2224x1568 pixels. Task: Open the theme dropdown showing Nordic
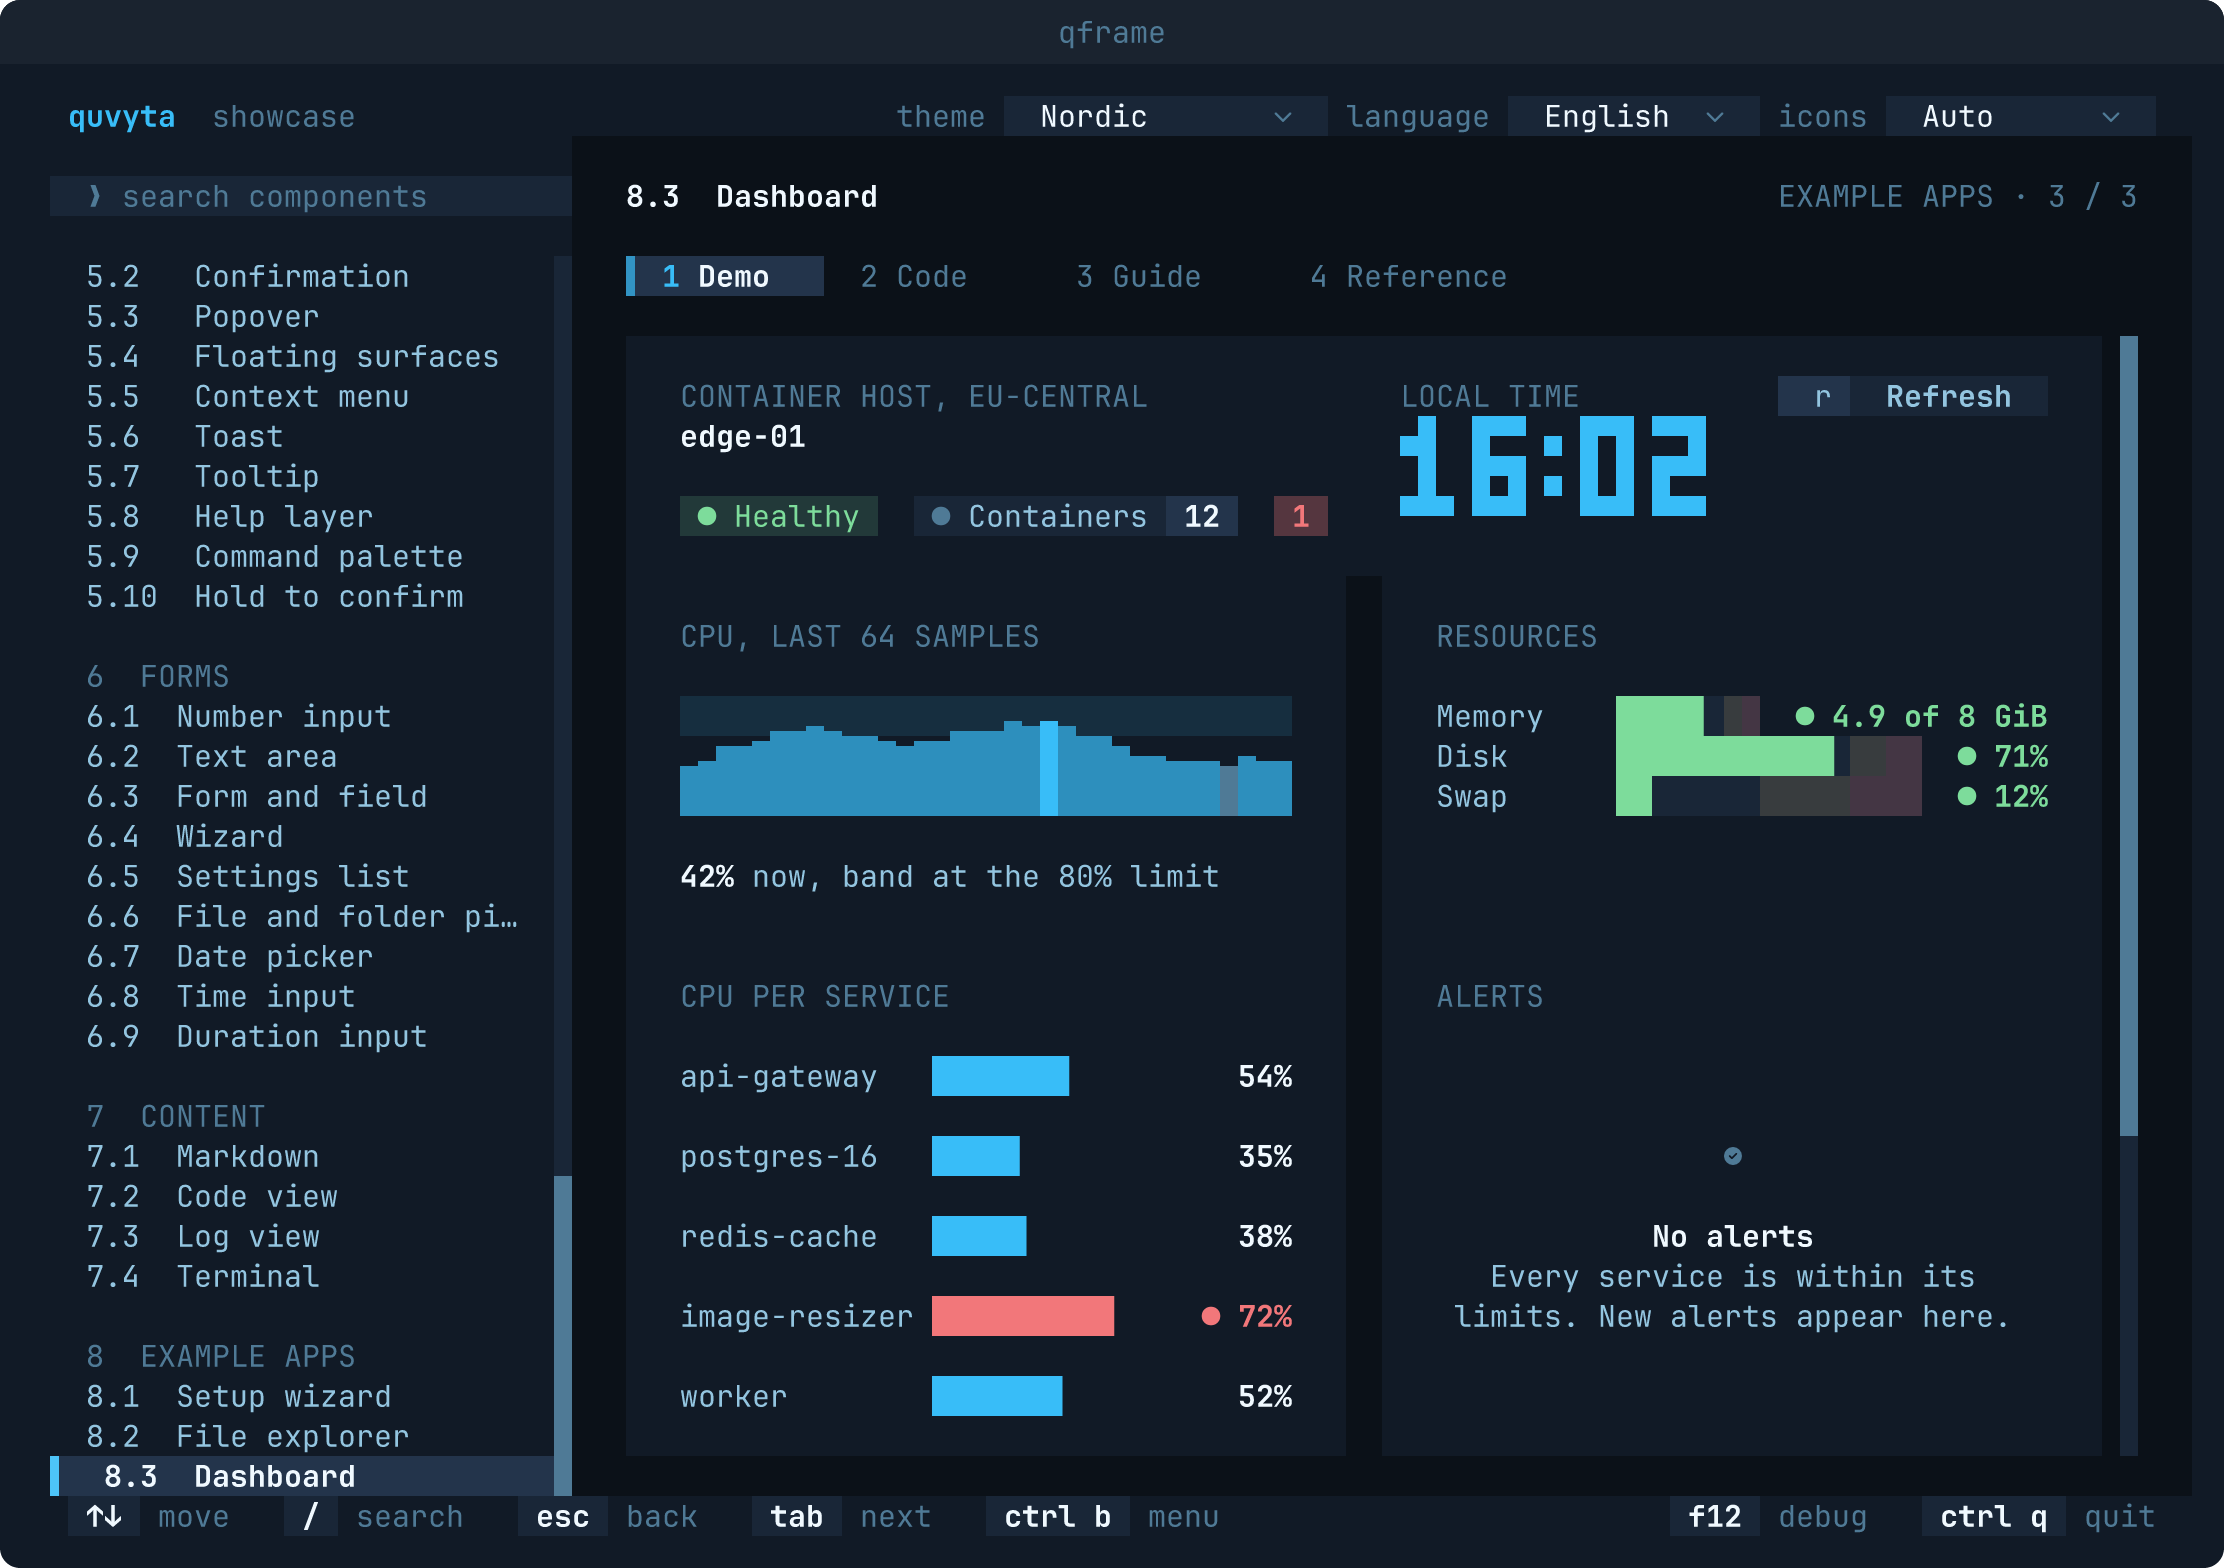[1165, 116]
